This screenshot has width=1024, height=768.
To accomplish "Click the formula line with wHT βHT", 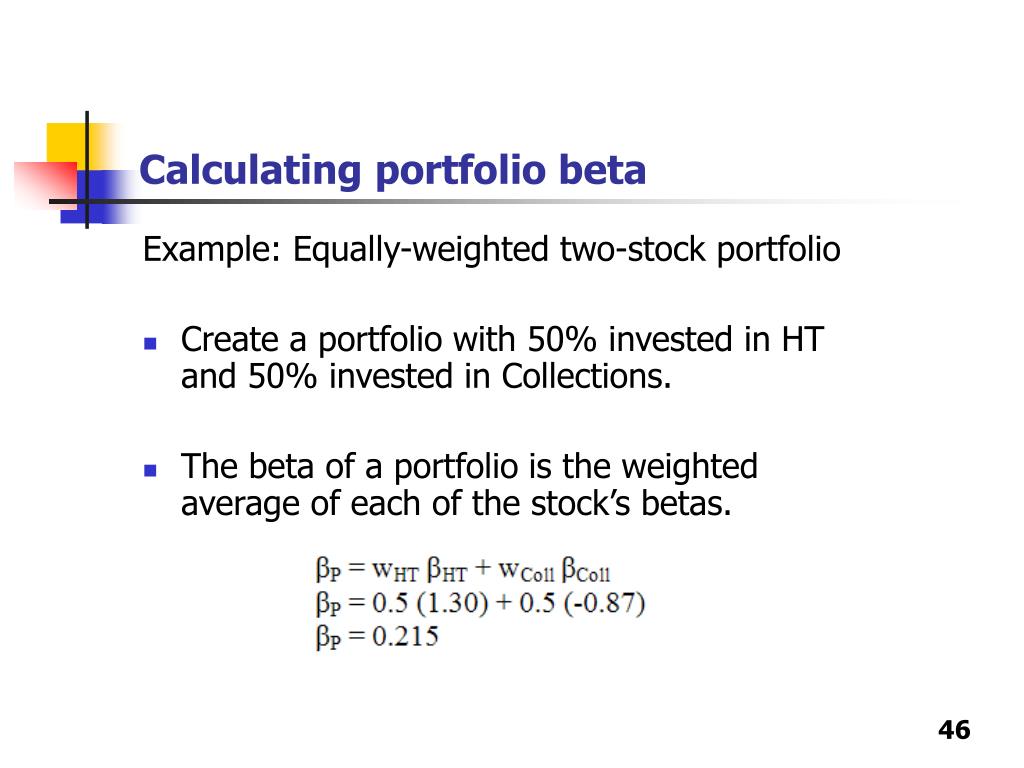I will click(x=463, y=569).
